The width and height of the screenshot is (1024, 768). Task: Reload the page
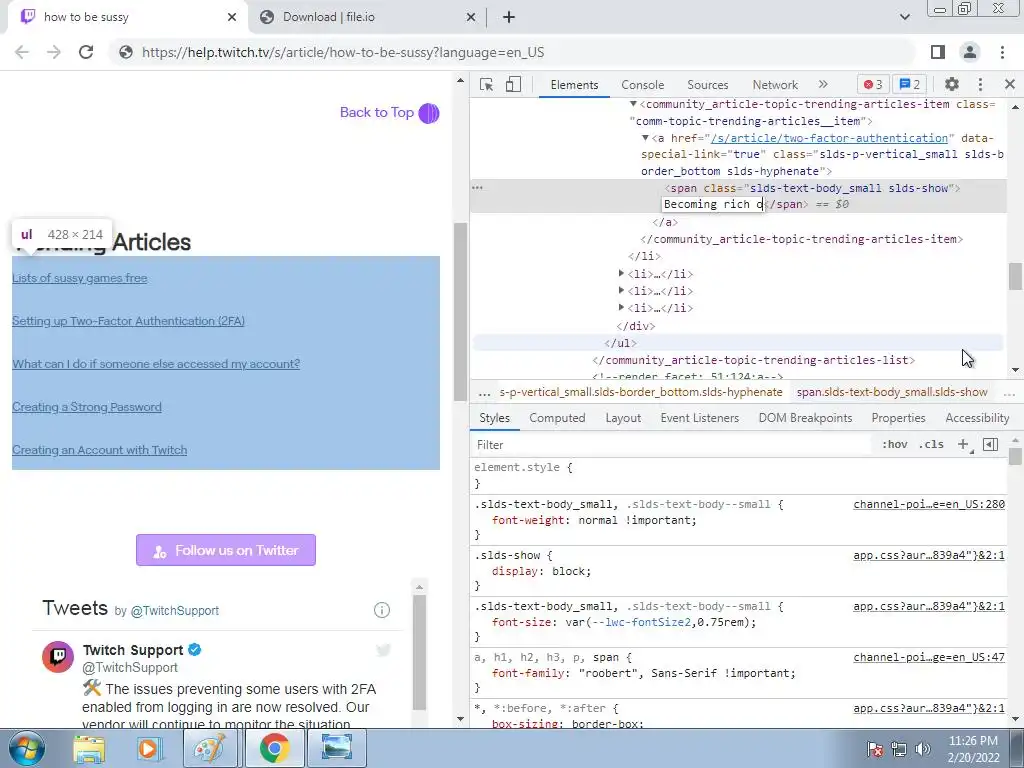pos(86,52)
